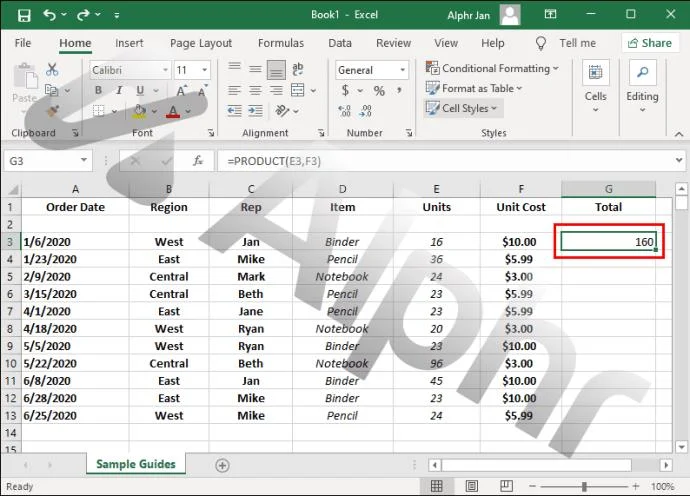The width and height of the screenshot is (690, 496).
Task: Click the Redo arrow icon
Action: click(83, 15)
